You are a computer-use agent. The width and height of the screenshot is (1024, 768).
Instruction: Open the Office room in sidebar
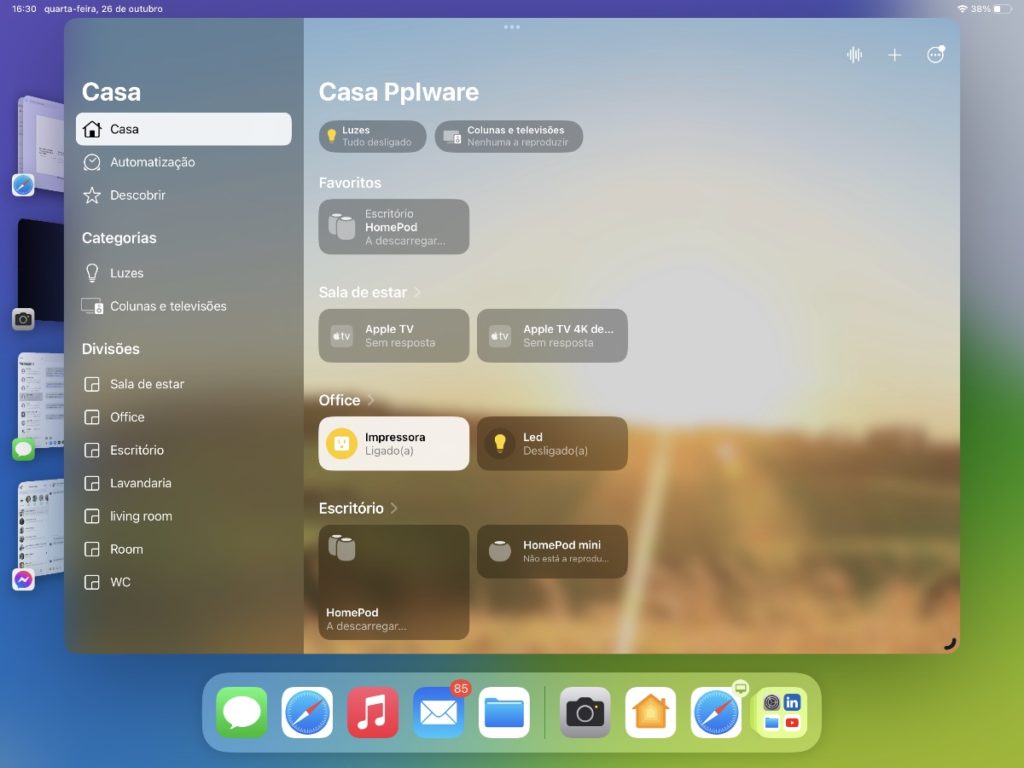[x=184, y=417]
